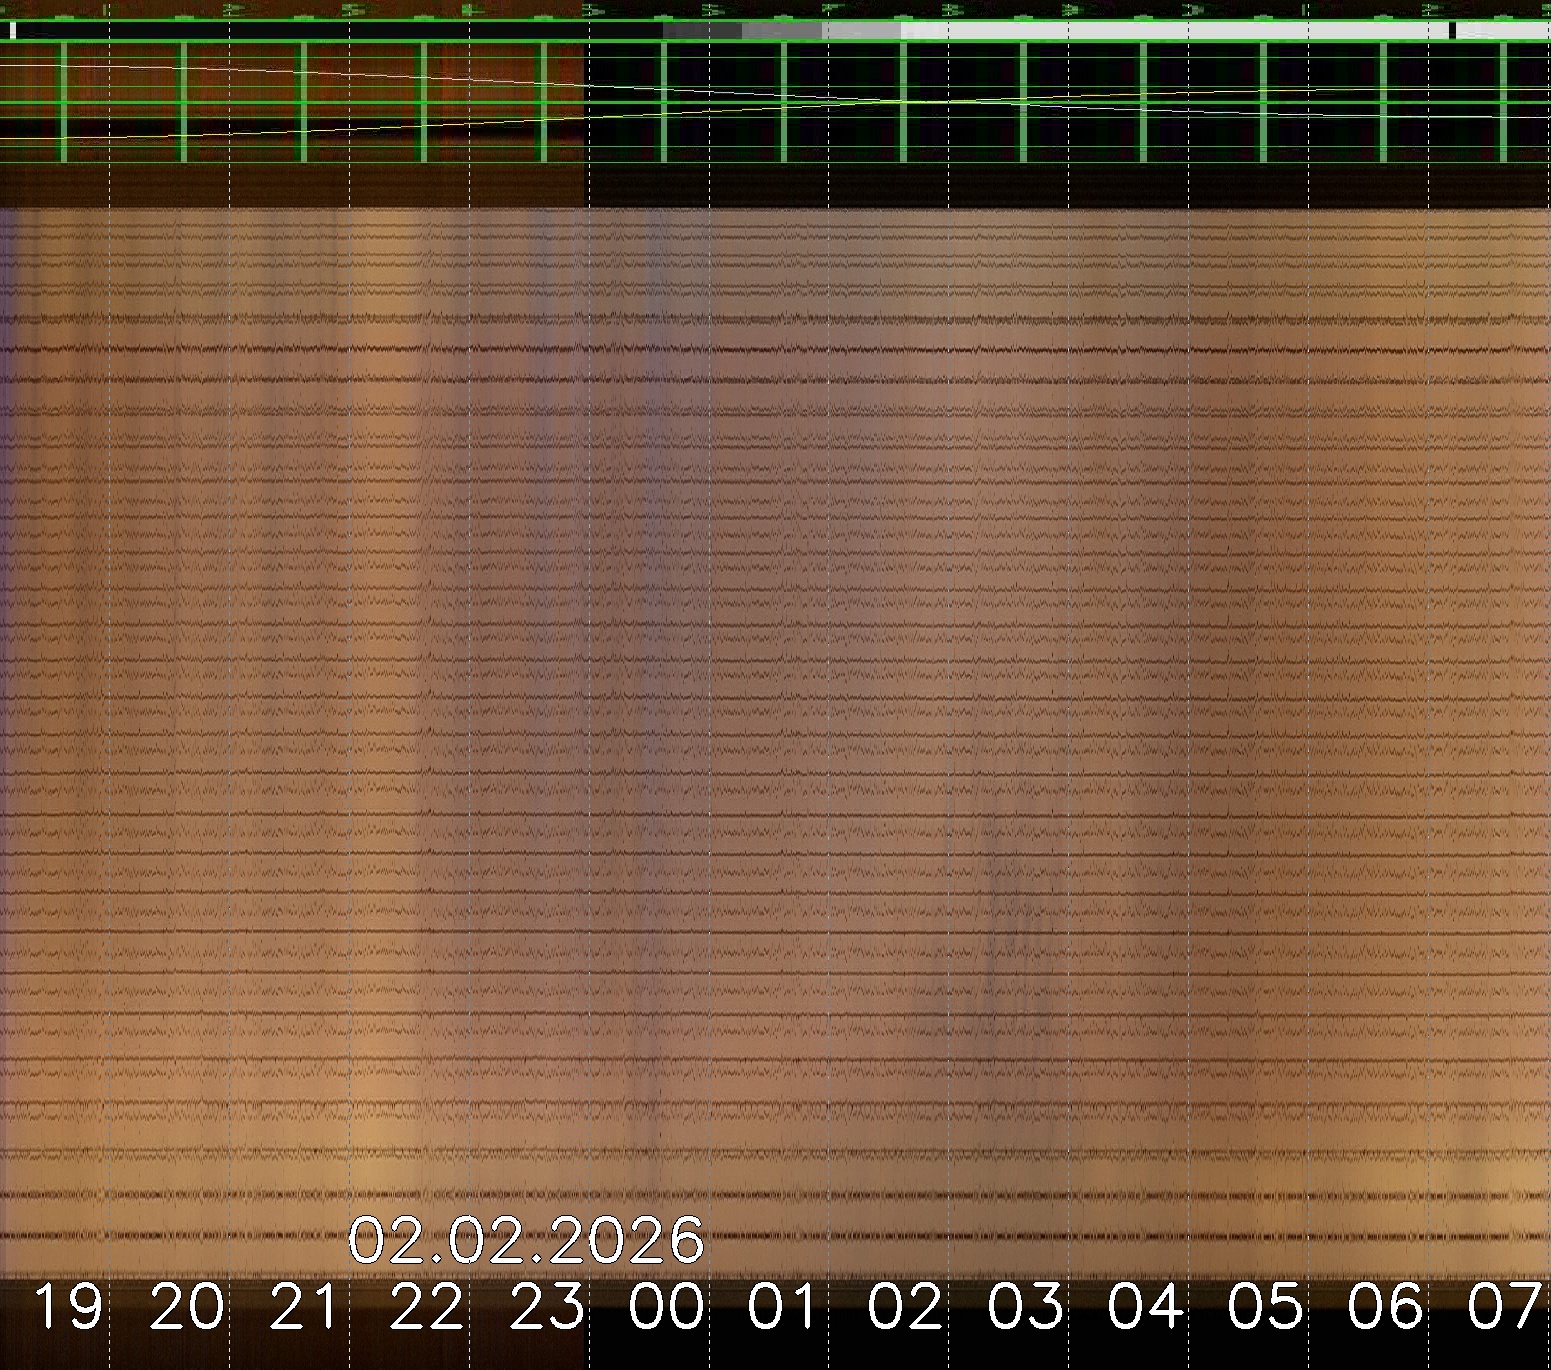Click the medium gray segment in top bar
The height and width of the screenshot is (1370, 1551).
782,31
